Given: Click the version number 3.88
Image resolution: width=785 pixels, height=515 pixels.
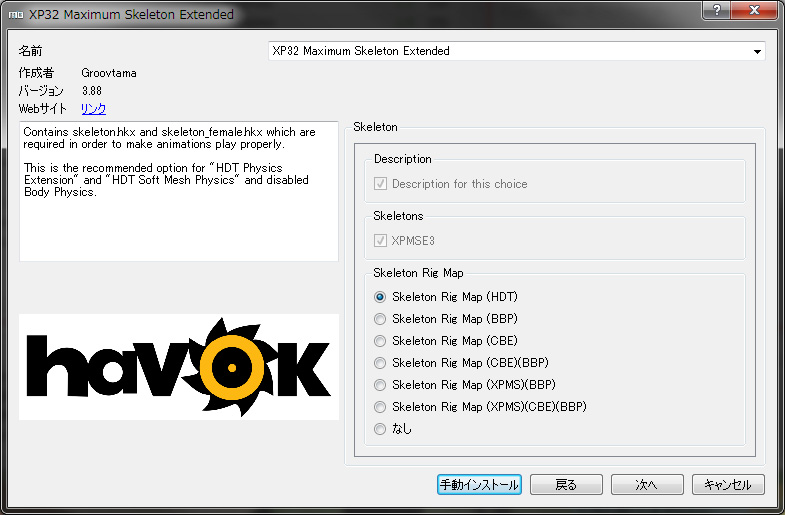Looking at the screenshot, I should (92, 91).
